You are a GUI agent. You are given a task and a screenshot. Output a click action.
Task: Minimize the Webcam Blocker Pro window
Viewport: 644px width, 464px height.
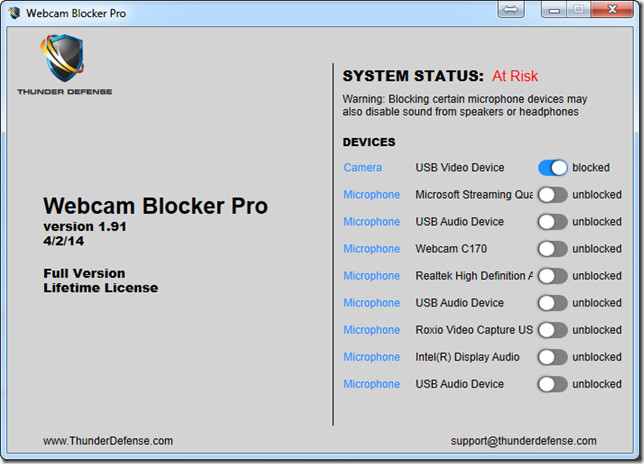point(554,9)
